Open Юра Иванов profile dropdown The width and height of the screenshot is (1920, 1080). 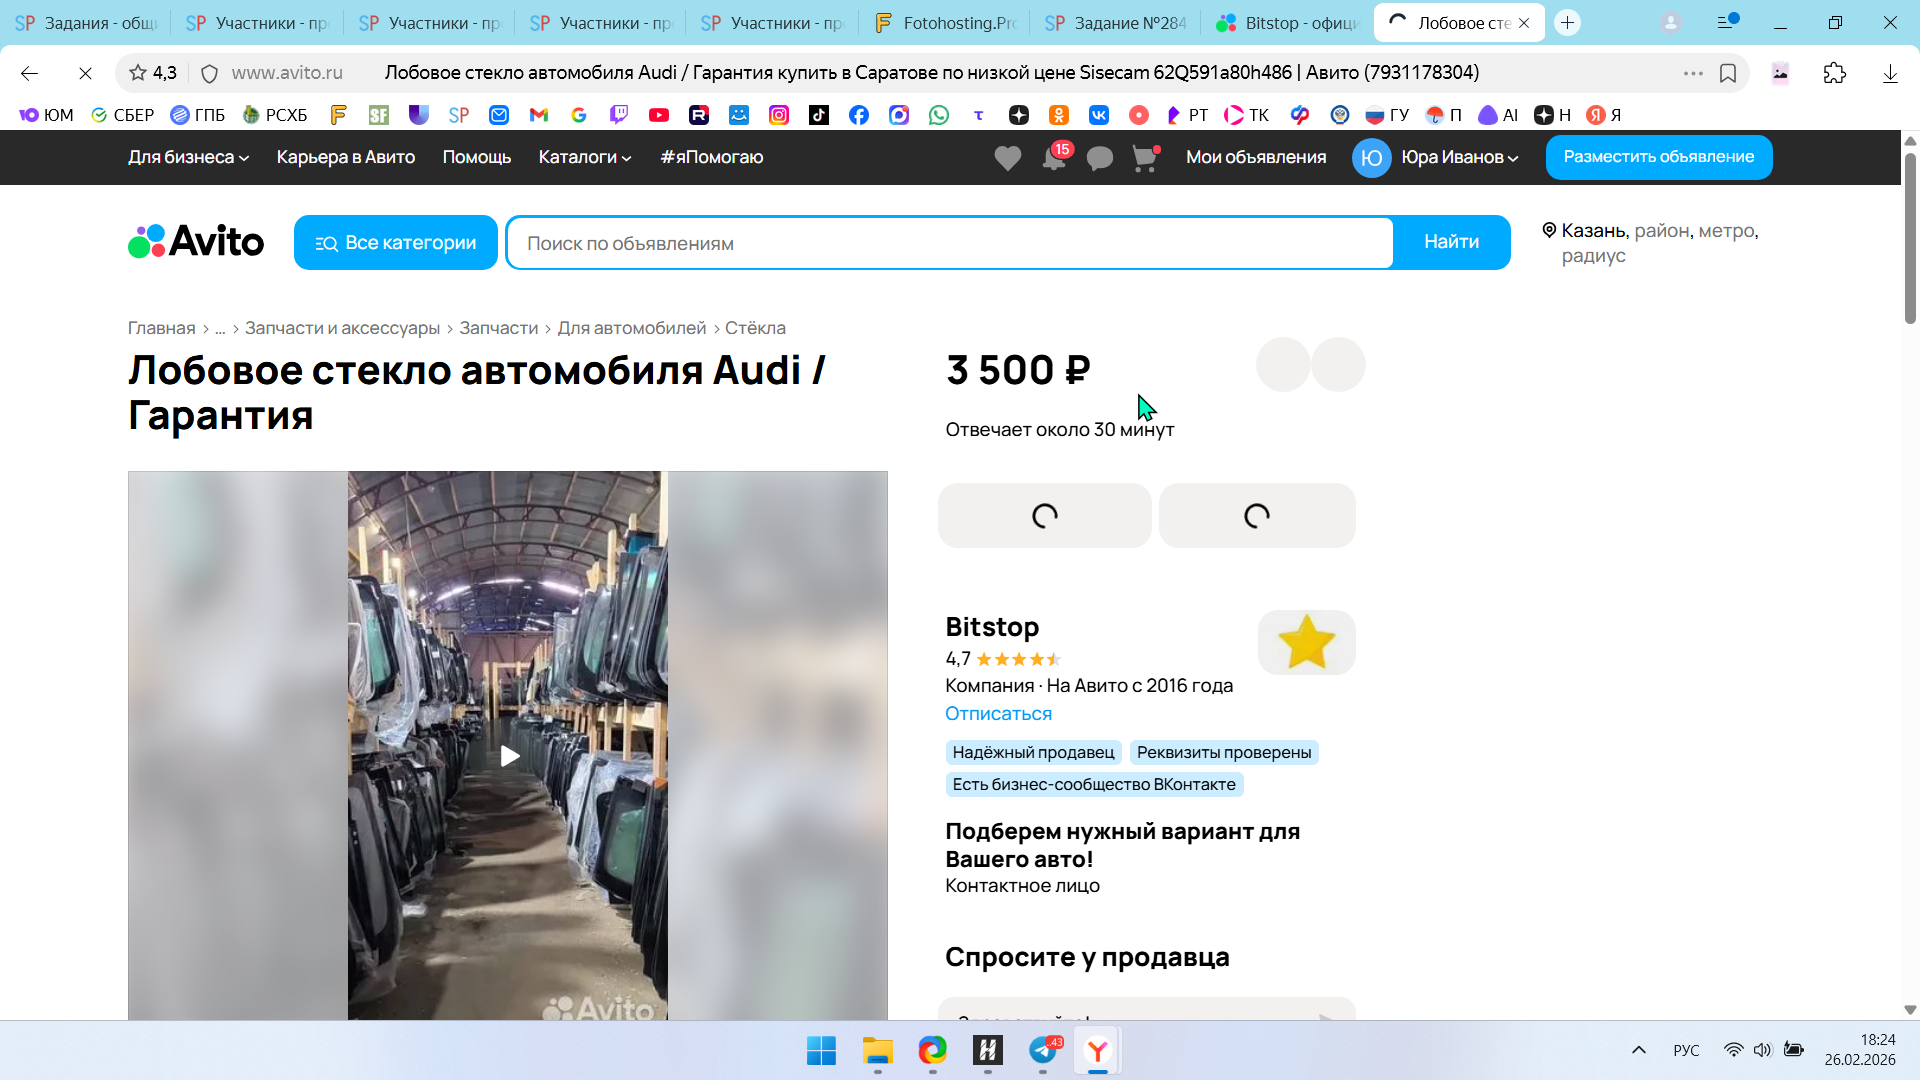click(x=1458, y=157)
